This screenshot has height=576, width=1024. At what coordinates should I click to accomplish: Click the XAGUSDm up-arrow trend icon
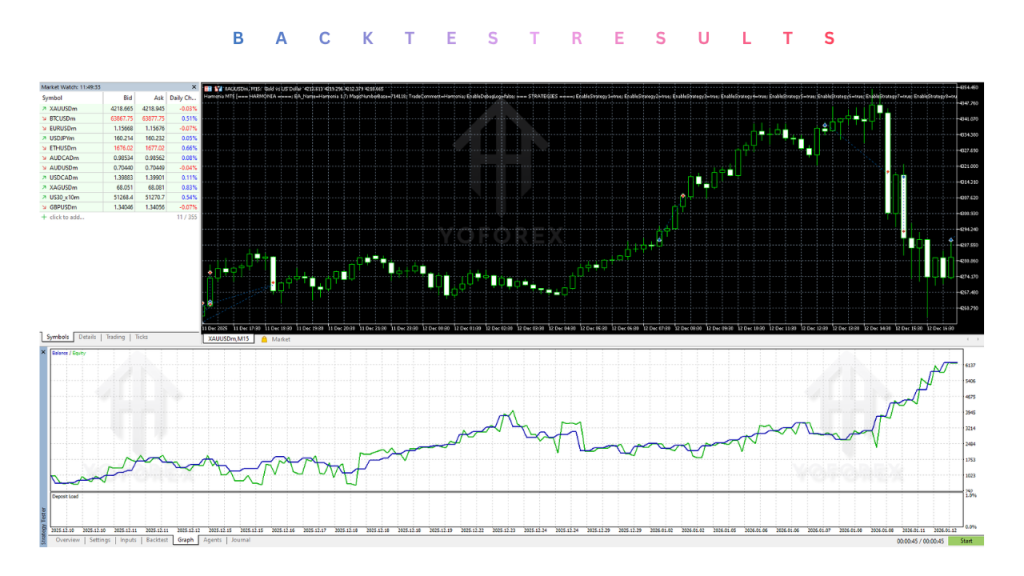point(44,187)
